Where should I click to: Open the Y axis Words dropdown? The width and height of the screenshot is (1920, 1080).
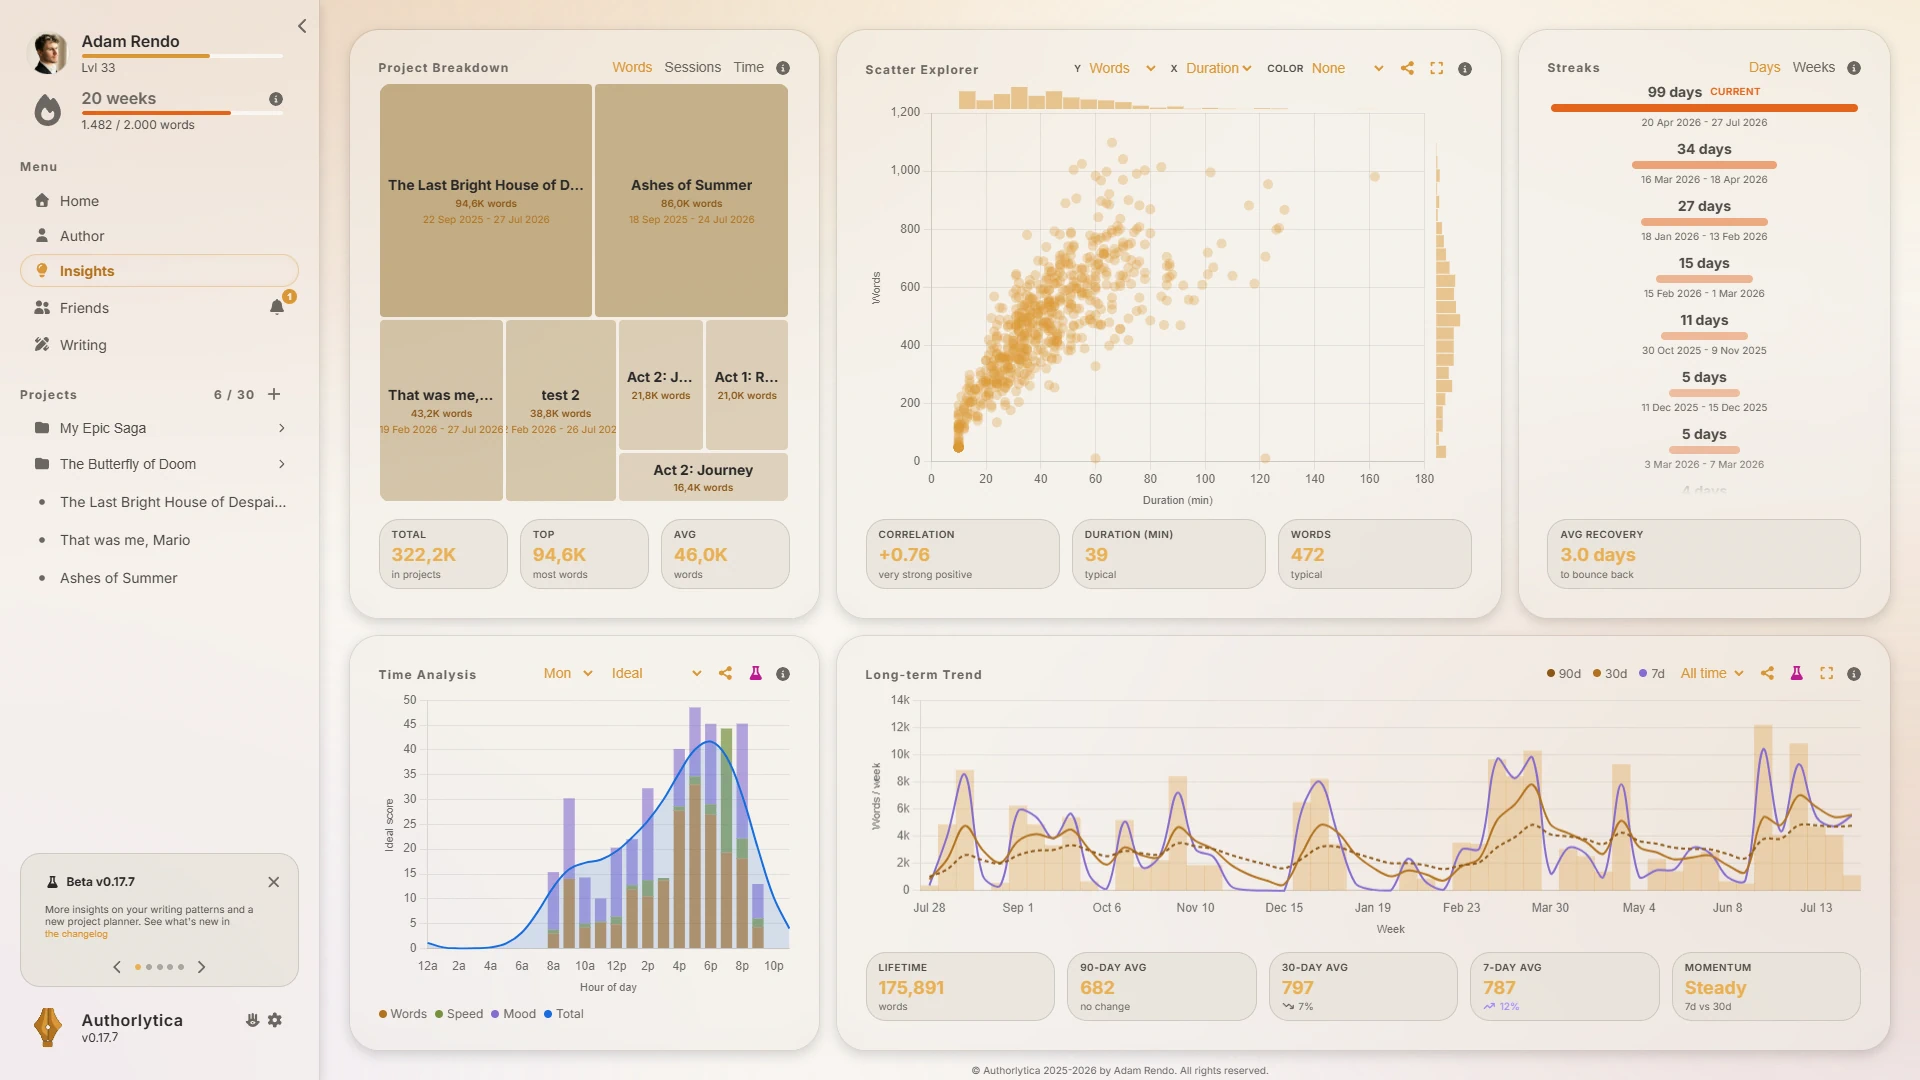(x=1121, y=68)
